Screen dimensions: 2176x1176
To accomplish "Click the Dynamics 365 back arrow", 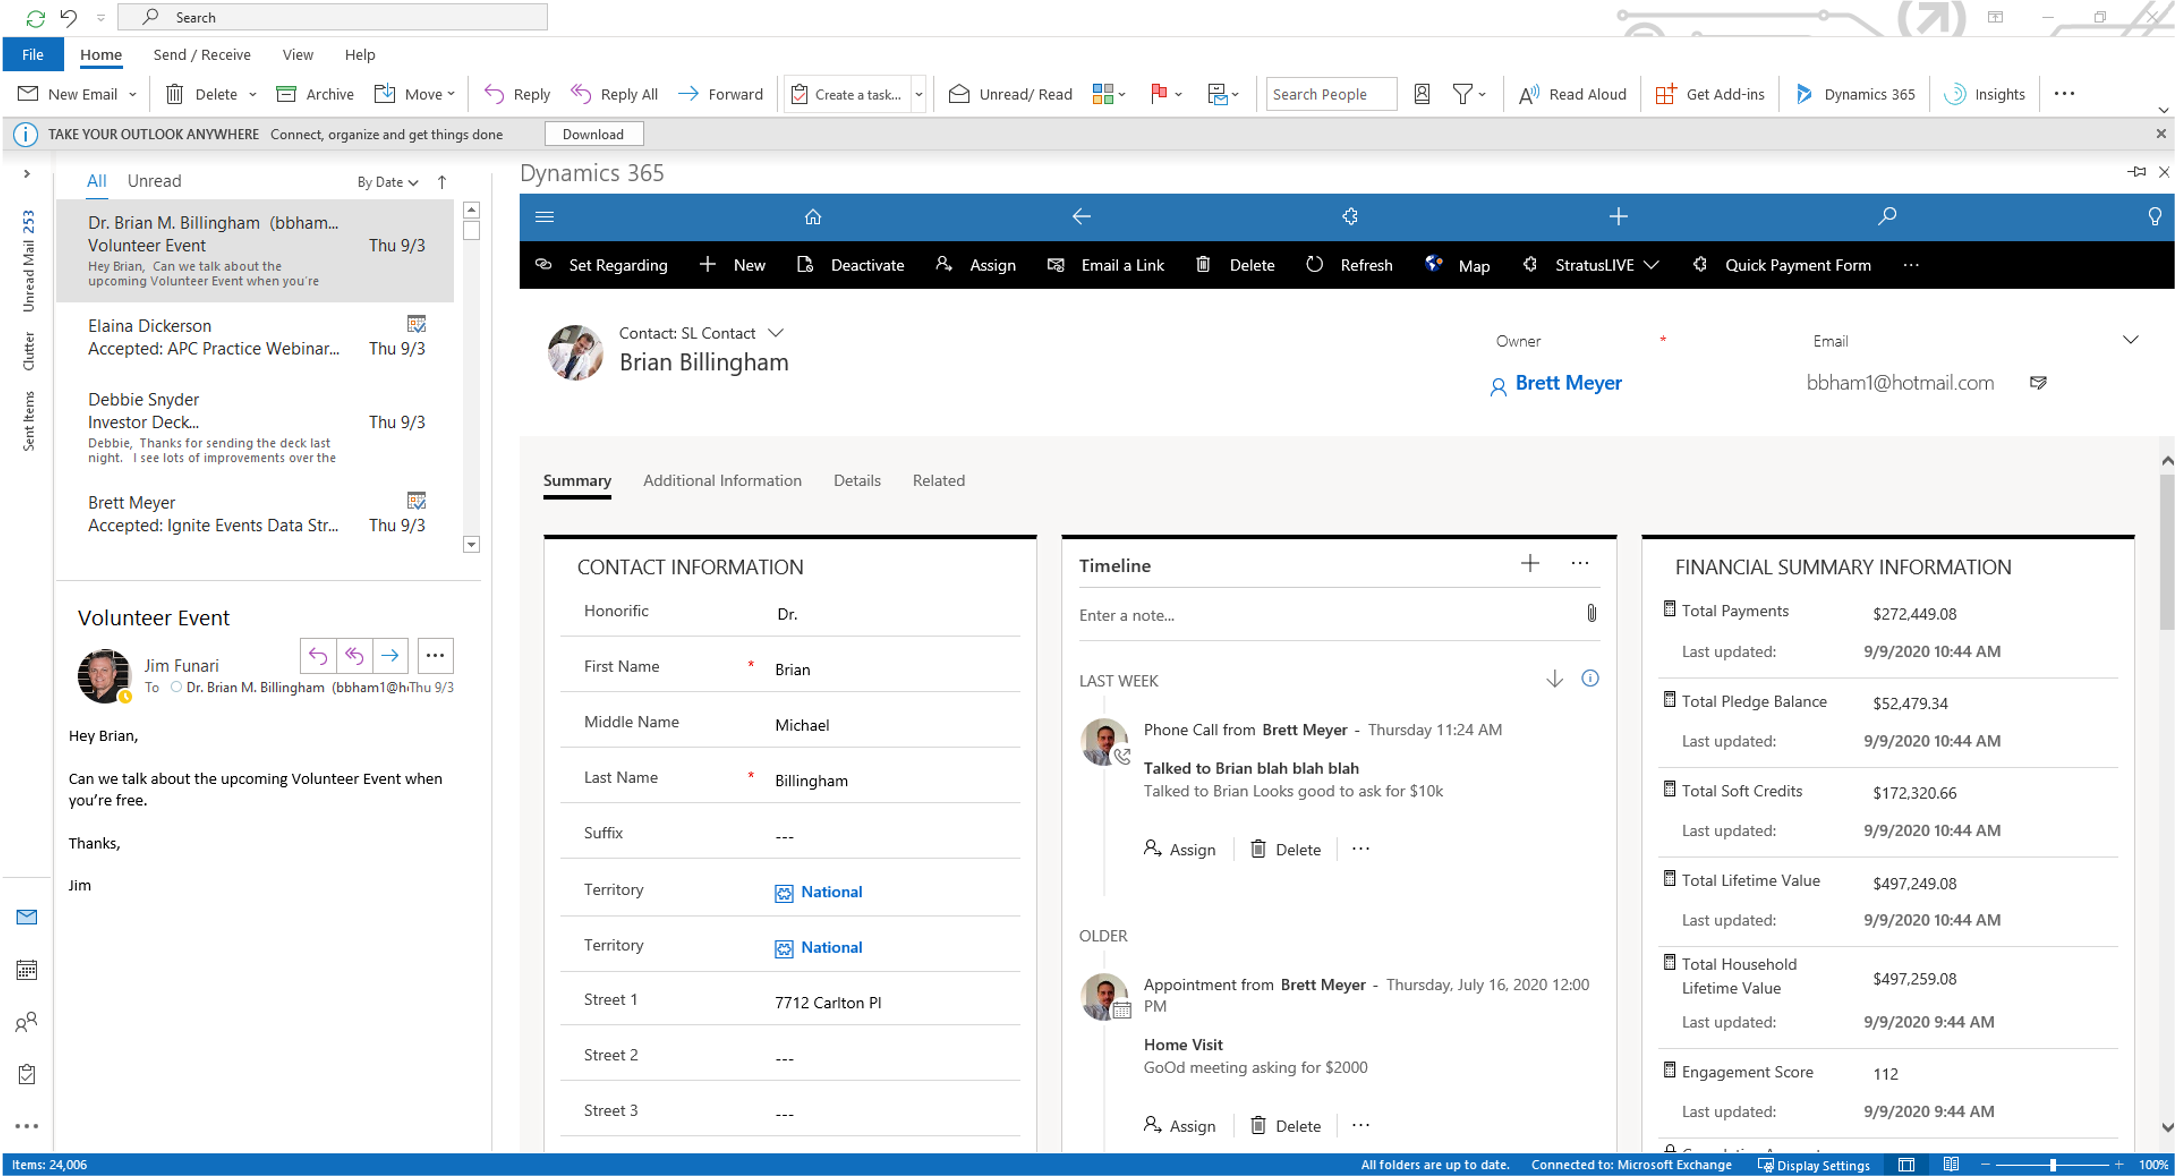I will coord(1081,217).
